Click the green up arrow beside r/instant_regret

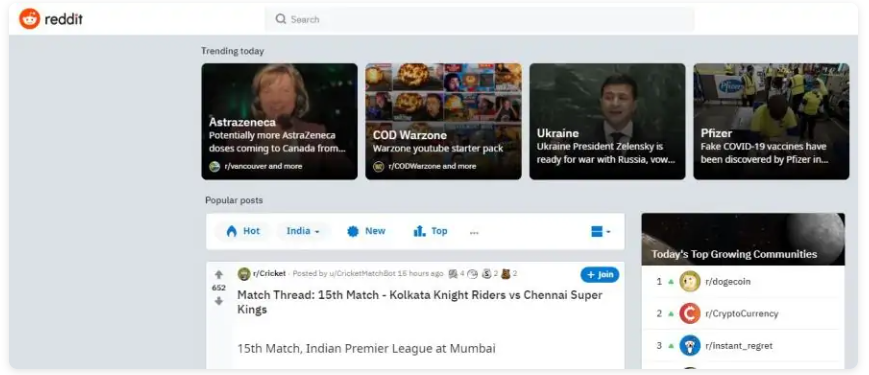click(671, 346)
